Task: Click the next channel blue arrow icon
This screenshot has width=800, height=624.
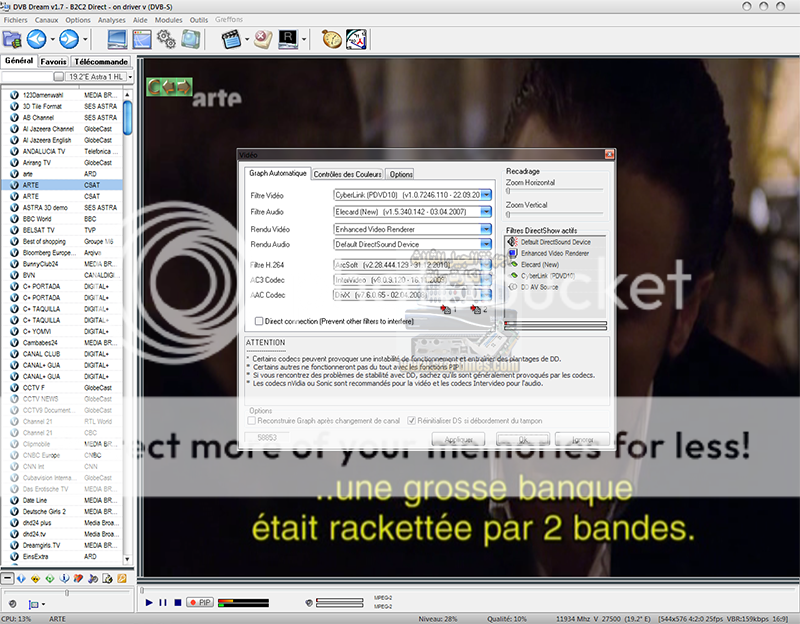Action: click(x=69, y=40)
